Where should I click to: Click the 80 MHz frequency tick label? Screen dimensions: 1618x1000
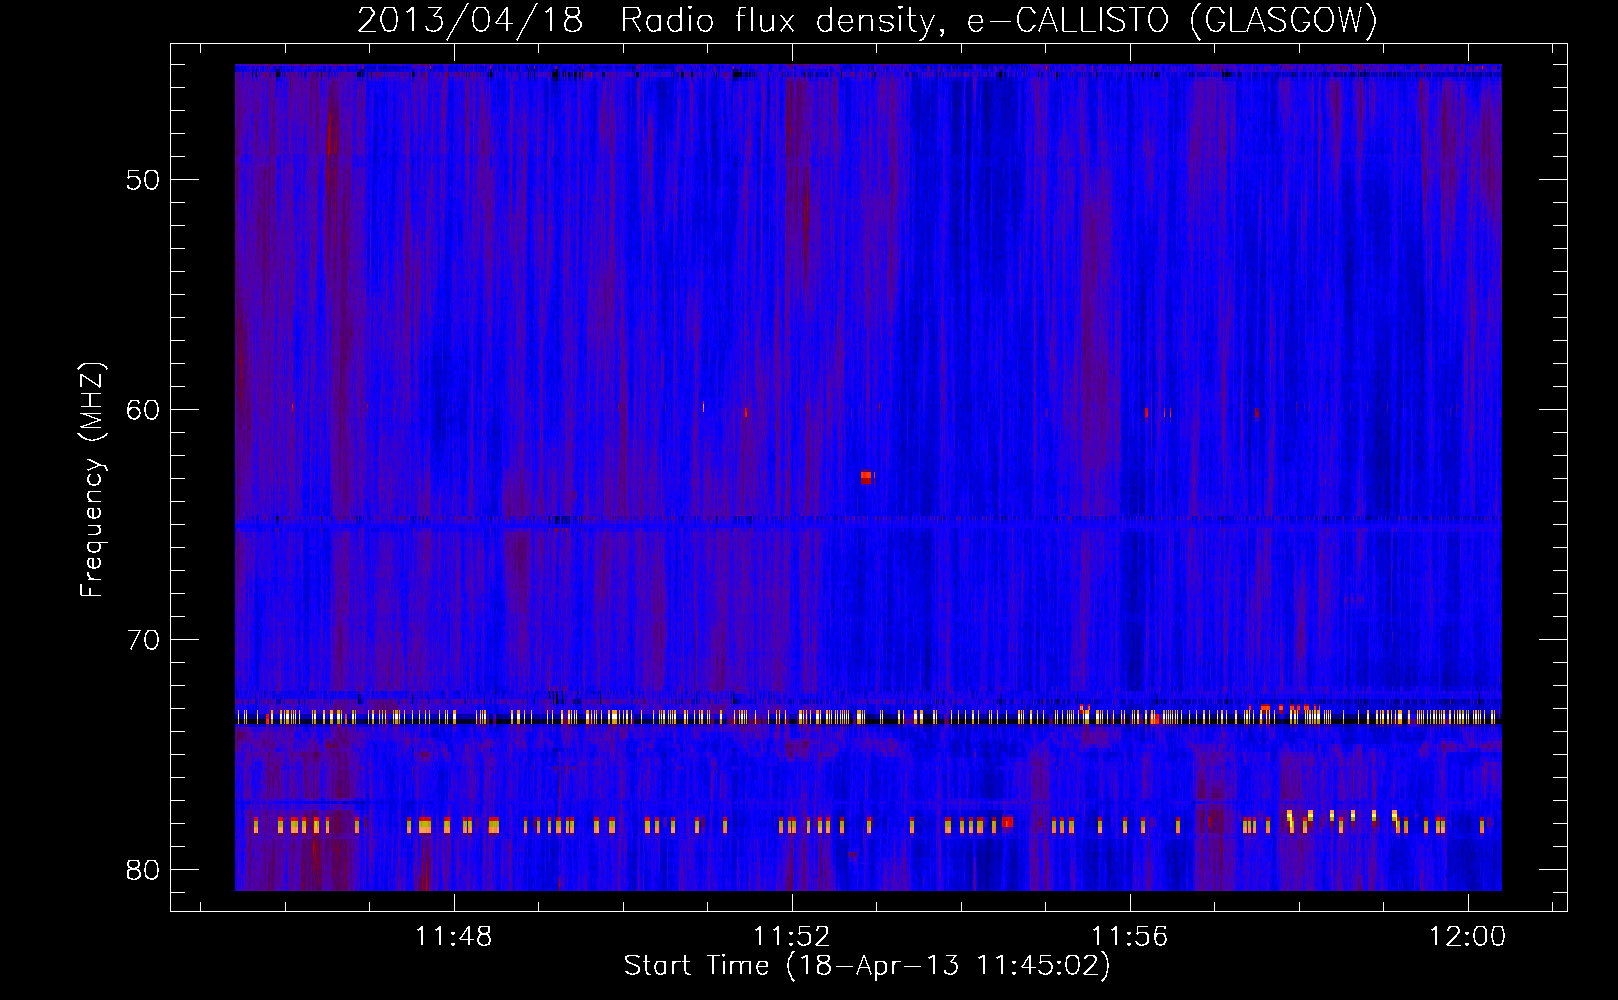point(143,870)
